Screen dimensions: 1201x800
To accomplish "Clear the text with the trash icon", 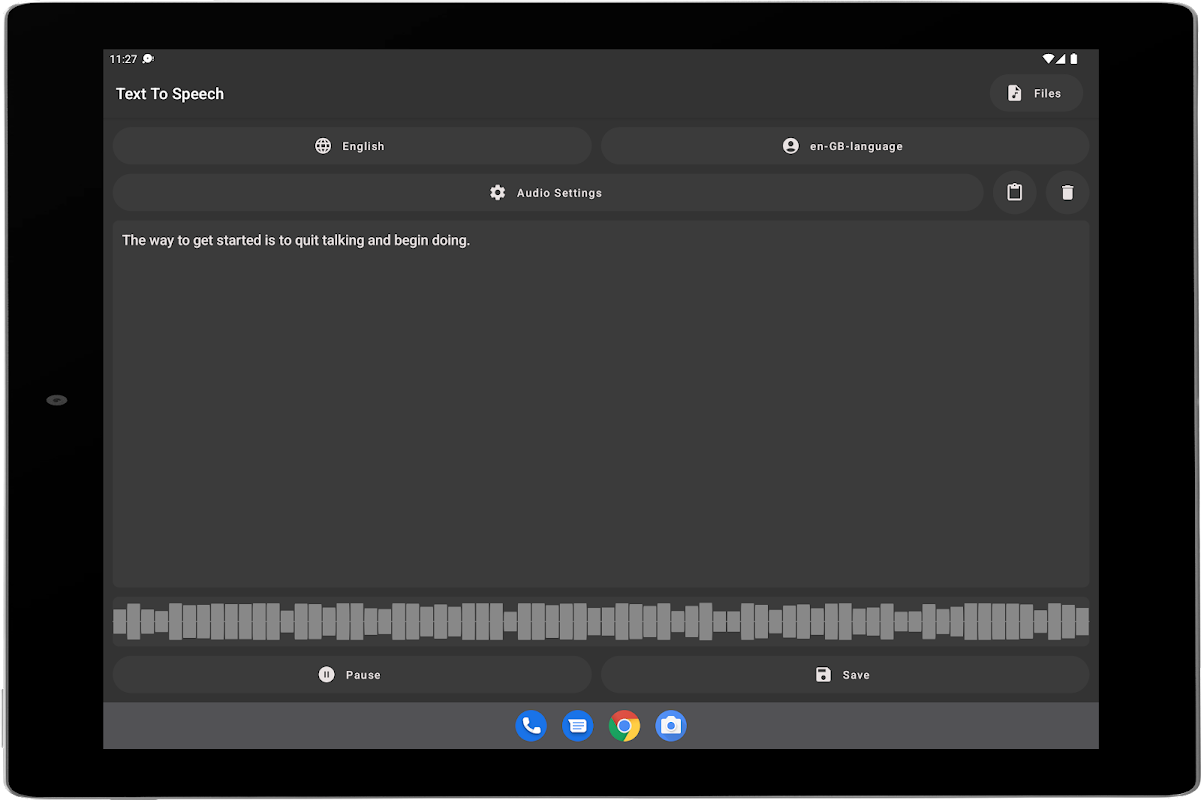I will pyautogui.click(x=1067, y=193).
